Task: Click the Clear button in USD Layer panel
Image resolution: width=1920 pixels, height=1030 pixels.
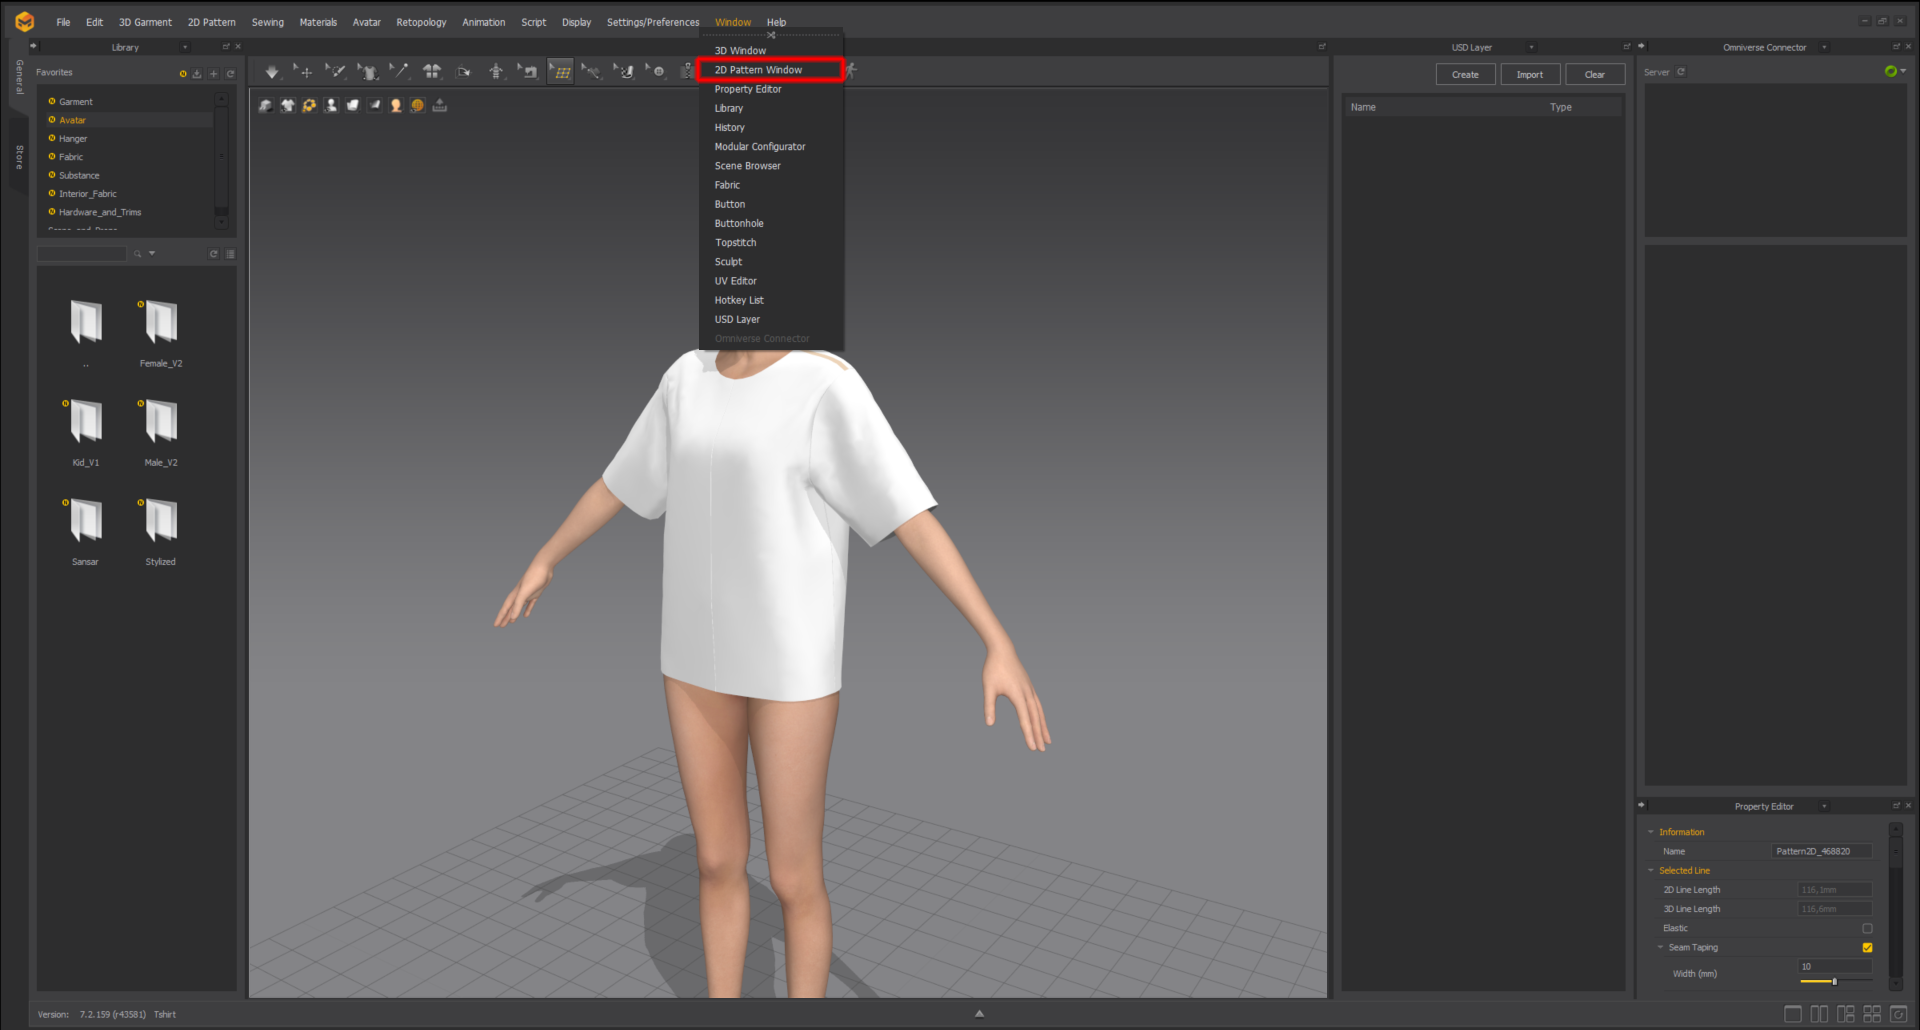Action: pyautogui.click(x=1595, y=74)
